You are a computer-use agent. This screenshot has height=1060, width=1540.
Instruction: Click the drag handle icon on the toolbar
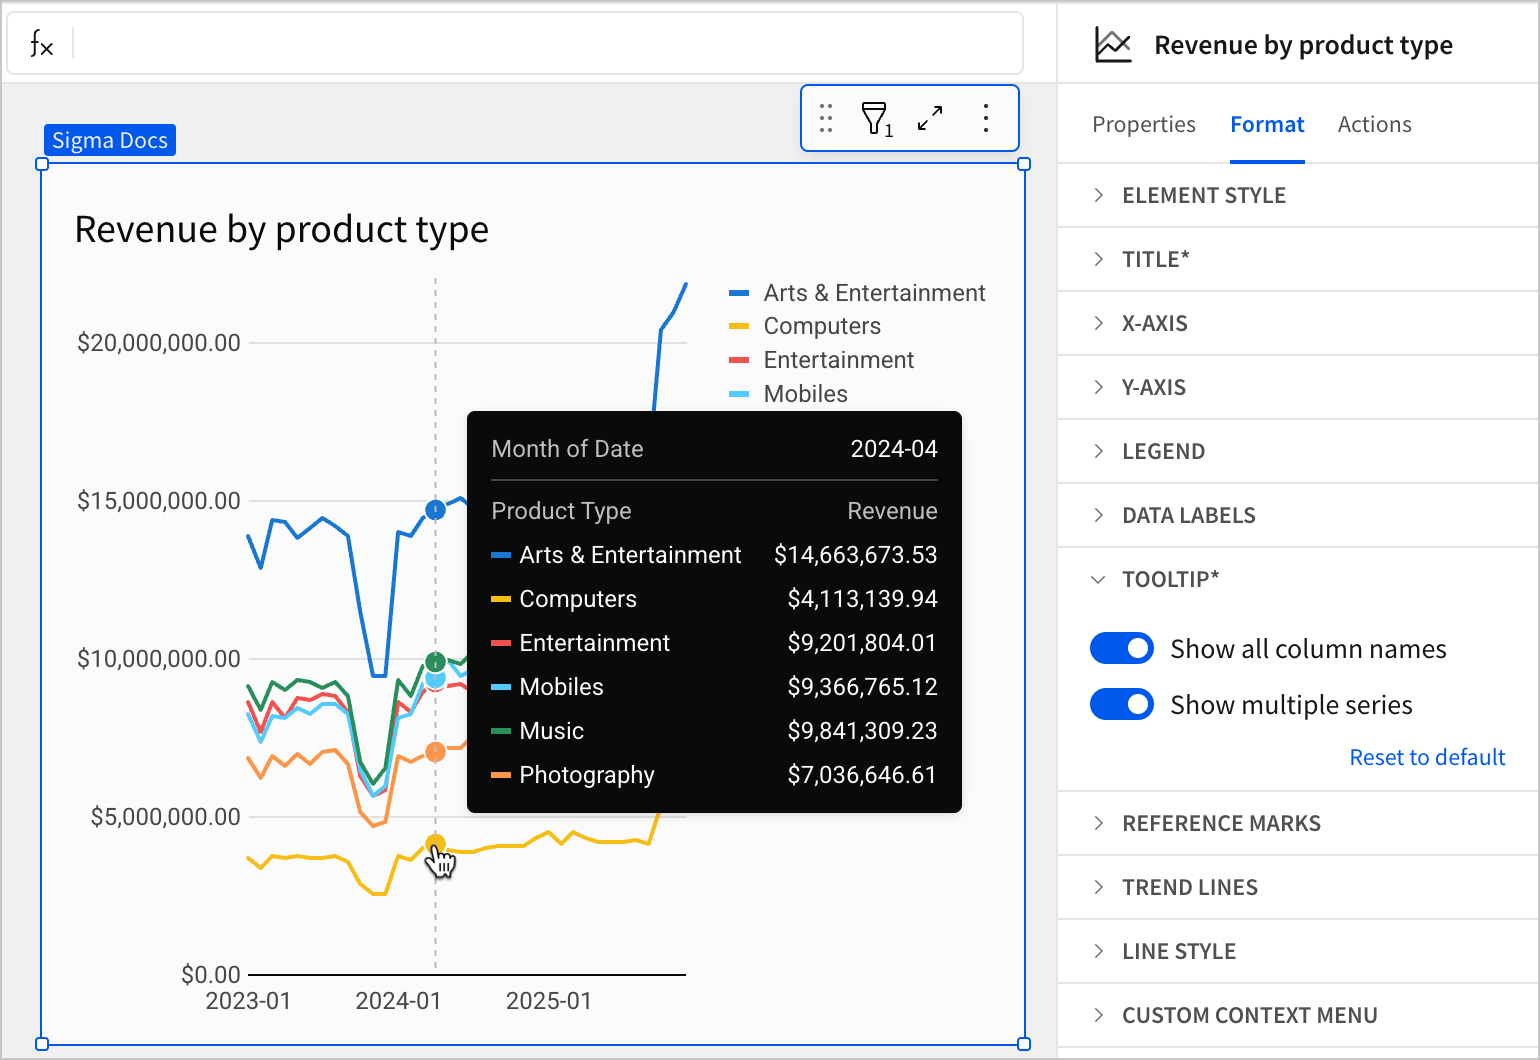tap(826, 118)
